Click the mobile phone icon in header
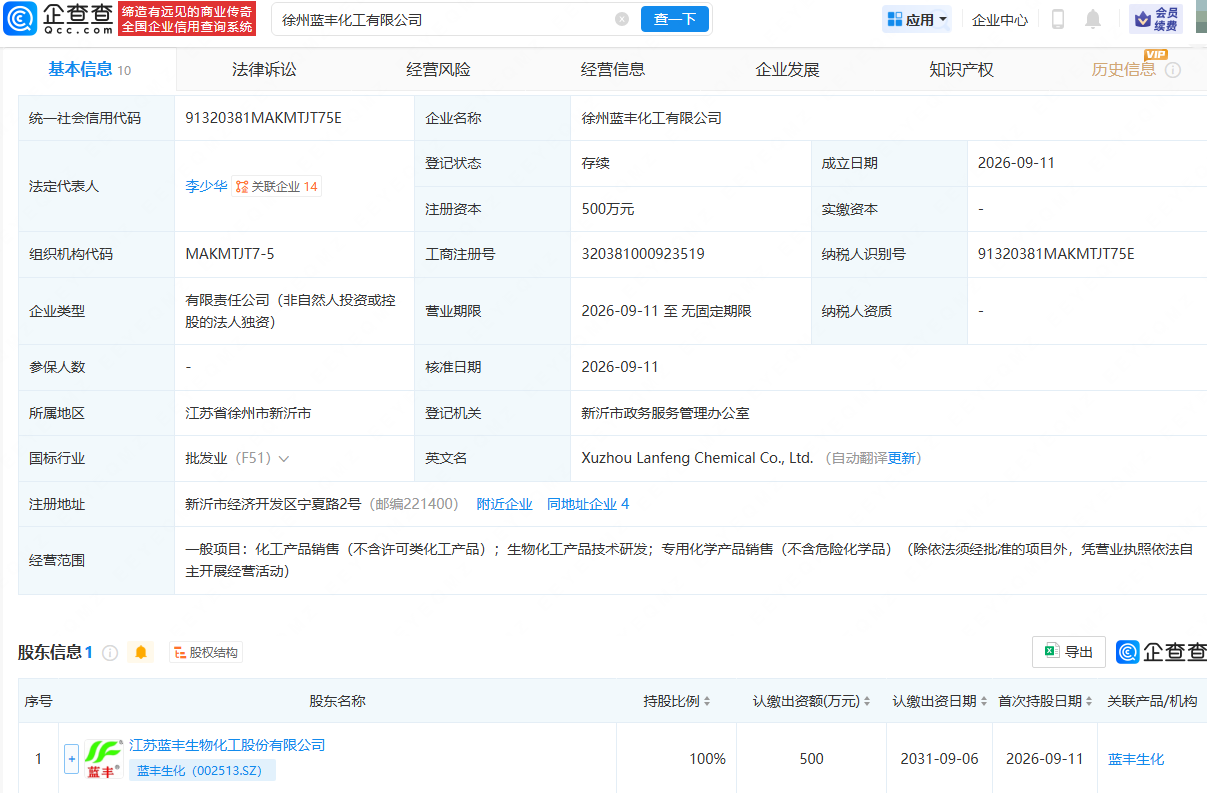 pos(1058,19)
